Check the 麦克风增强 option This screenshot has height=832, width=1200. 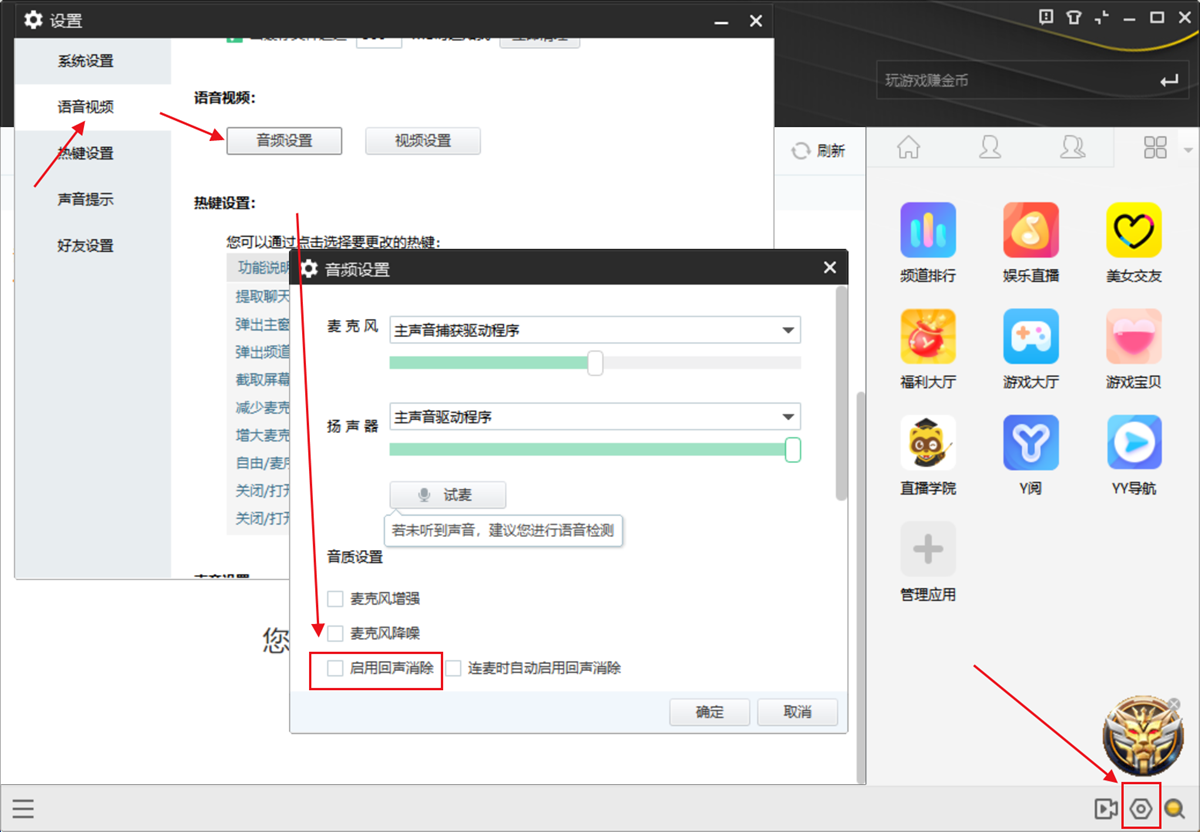[x=335, y=598]
